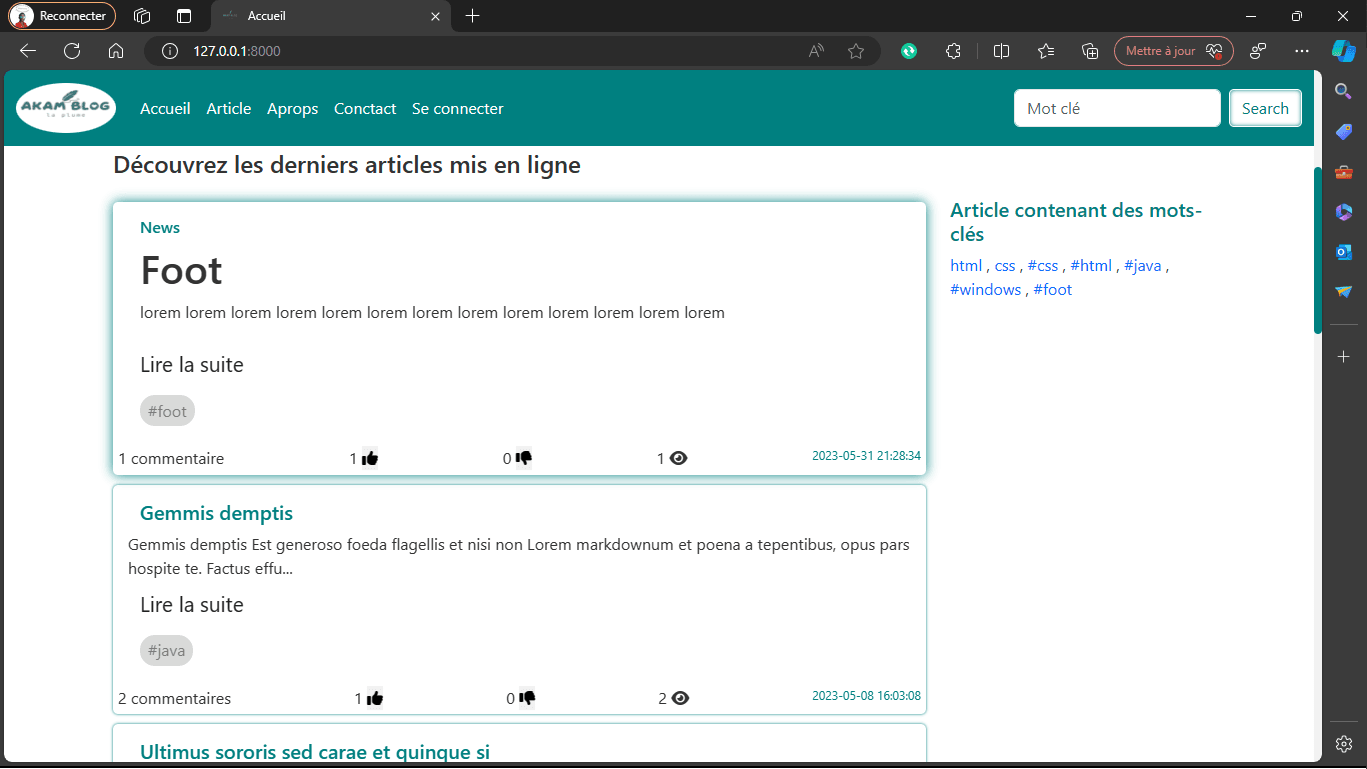Refresh the page

72,51
